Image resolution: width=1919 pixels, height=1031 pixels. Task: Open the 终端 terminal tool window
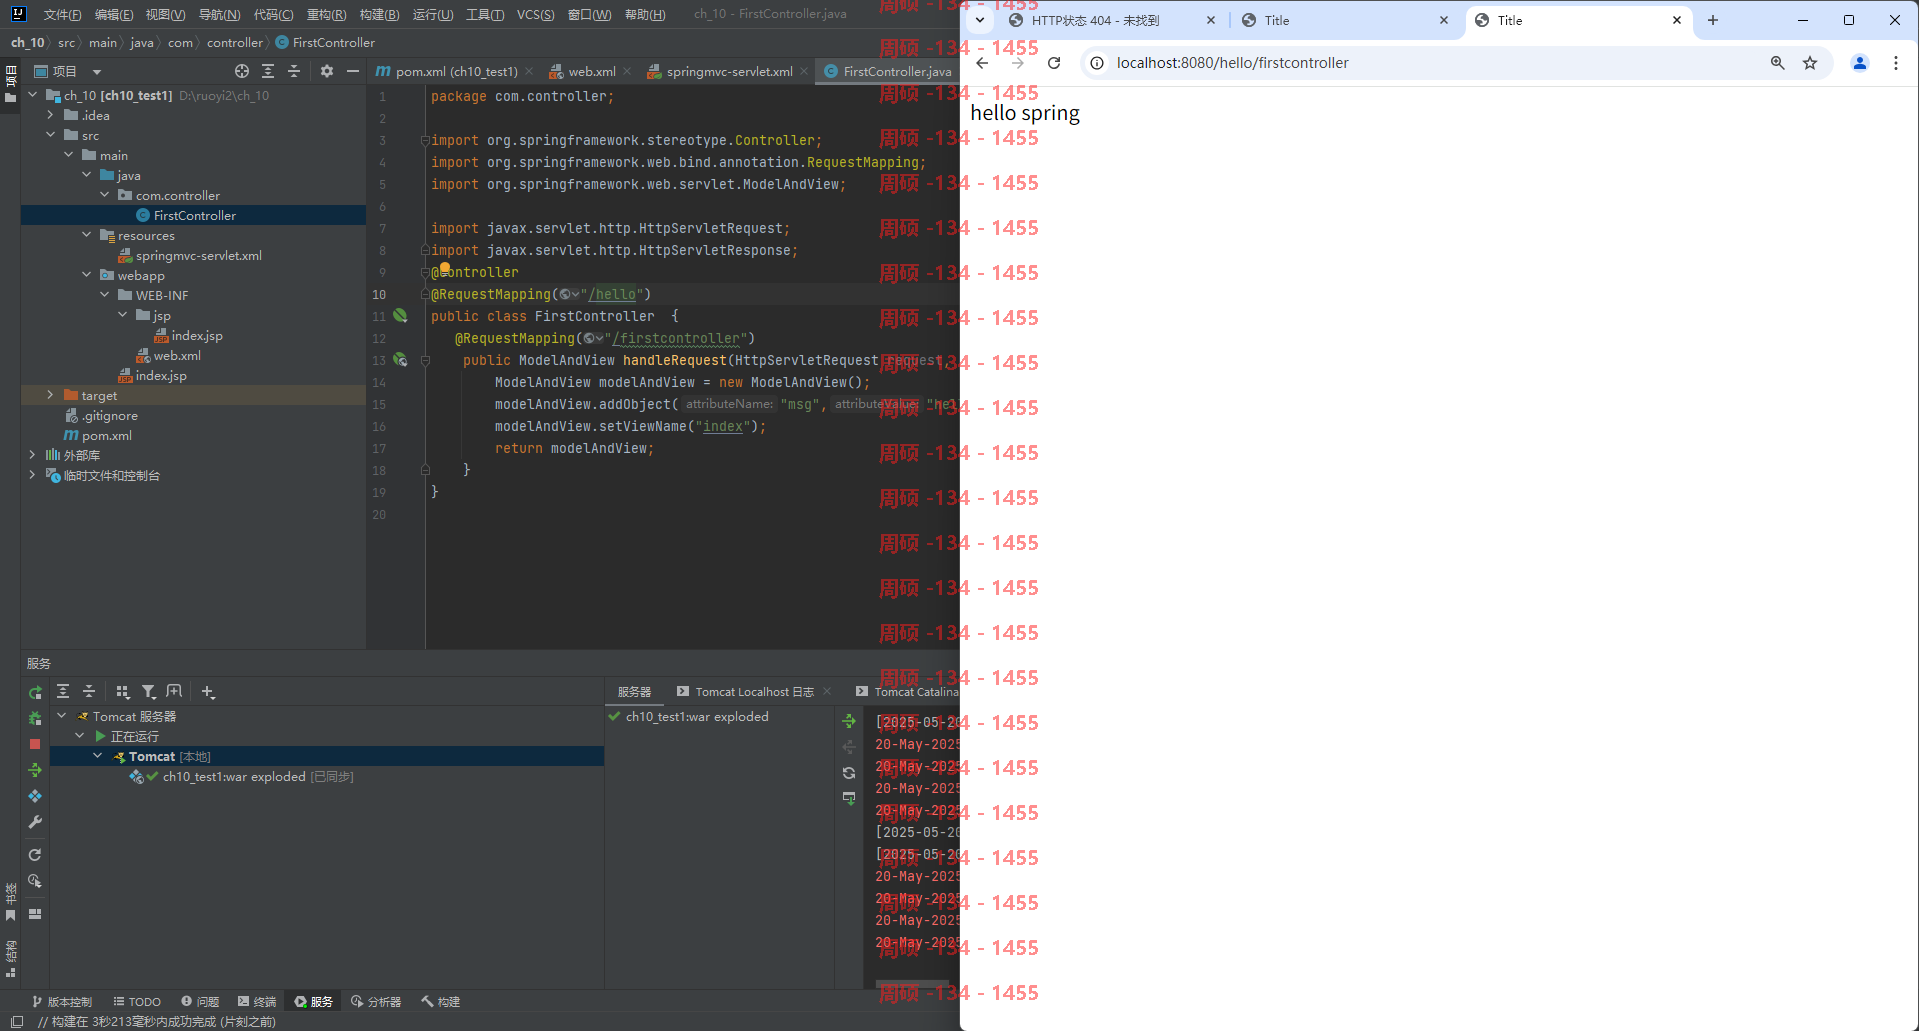coord(257,1001)
